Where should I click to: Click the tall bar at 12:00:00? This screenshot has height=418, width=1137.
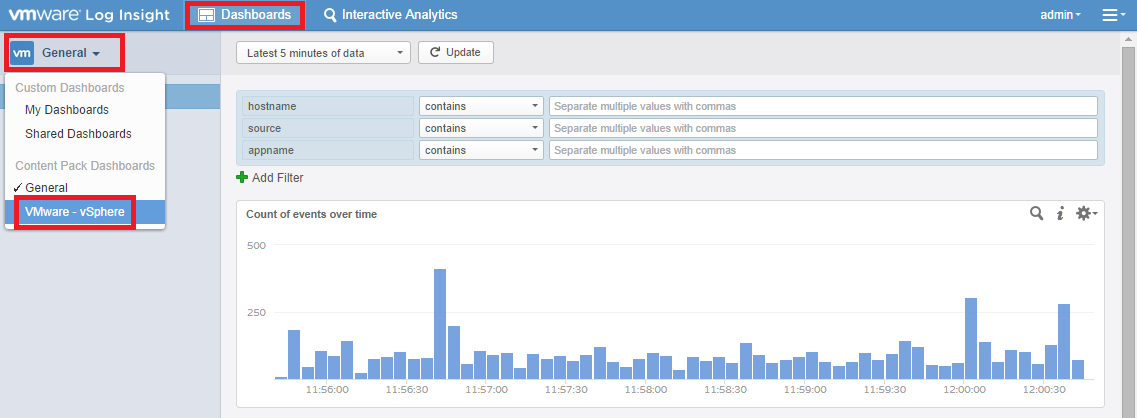[x=971, y=338]
